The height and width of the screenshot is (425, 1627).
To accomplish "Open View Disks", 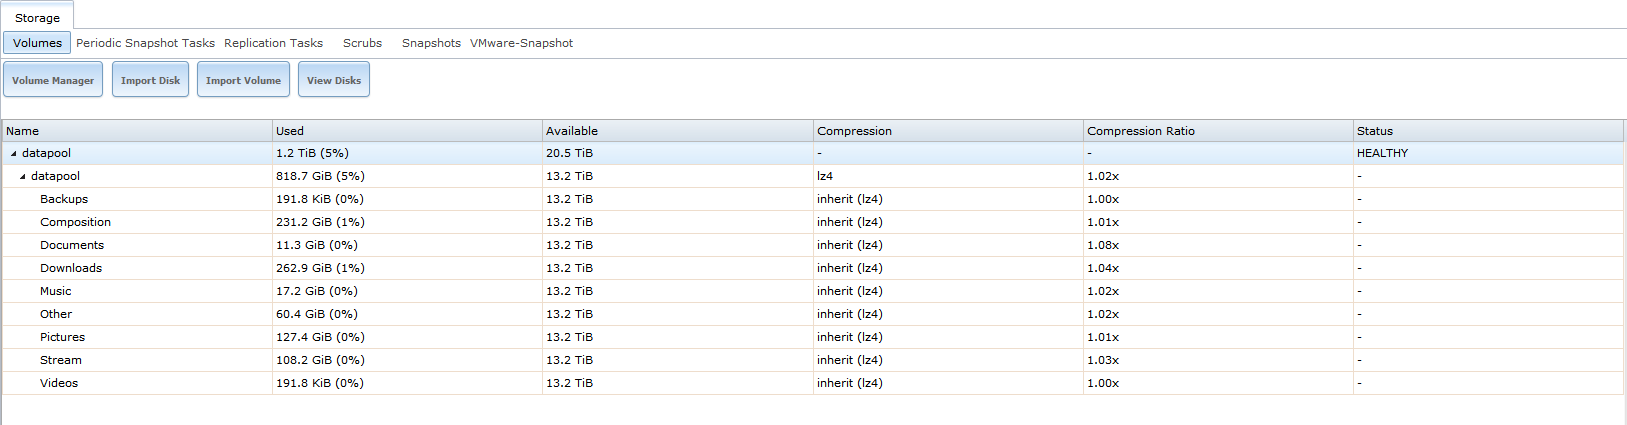I will coord(334,80).
